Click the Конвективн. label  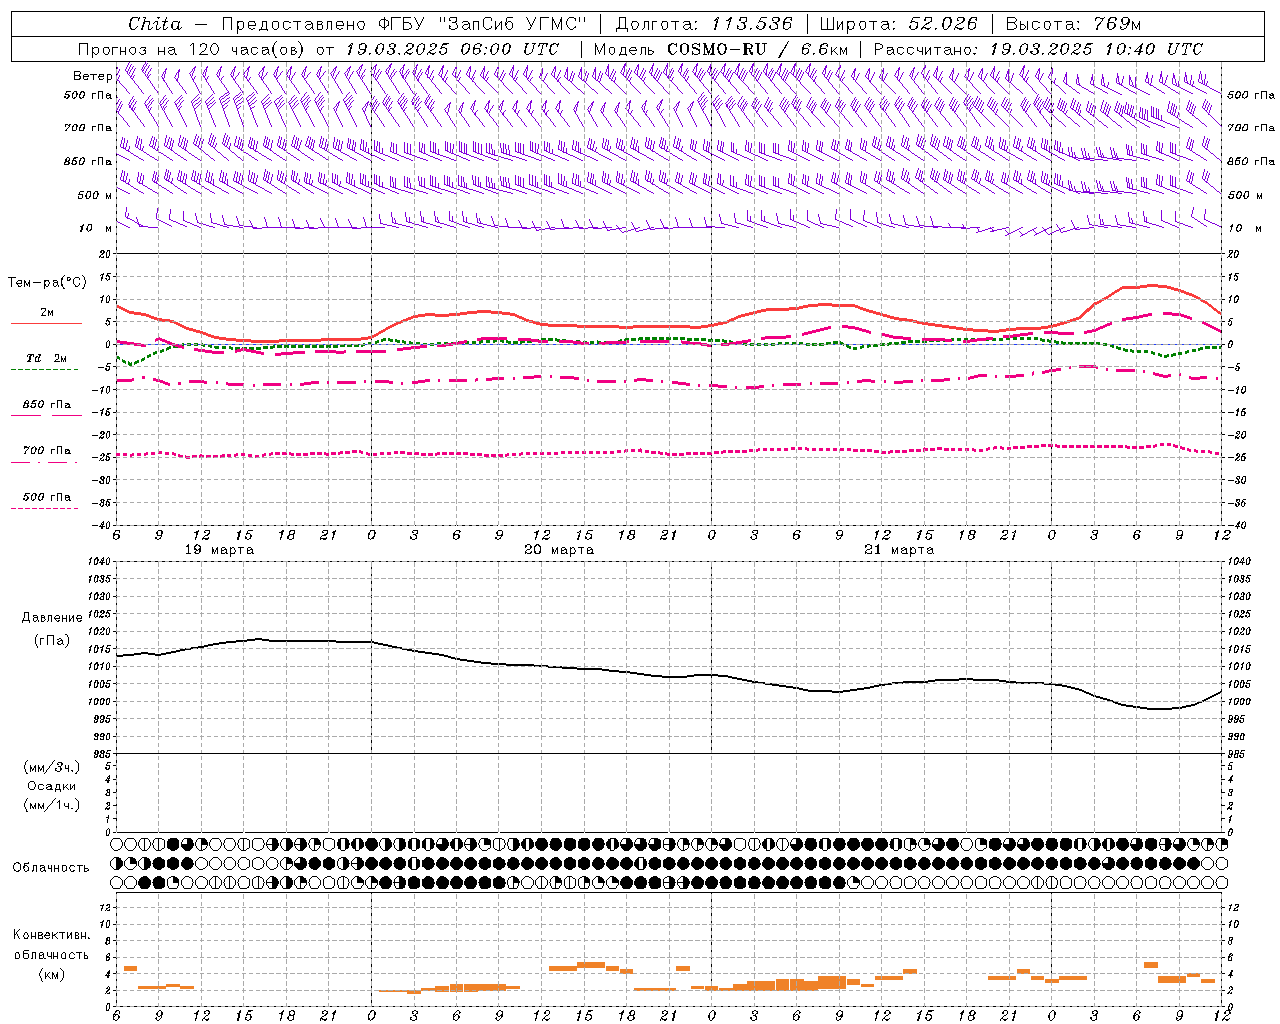(x=51, y=935)
